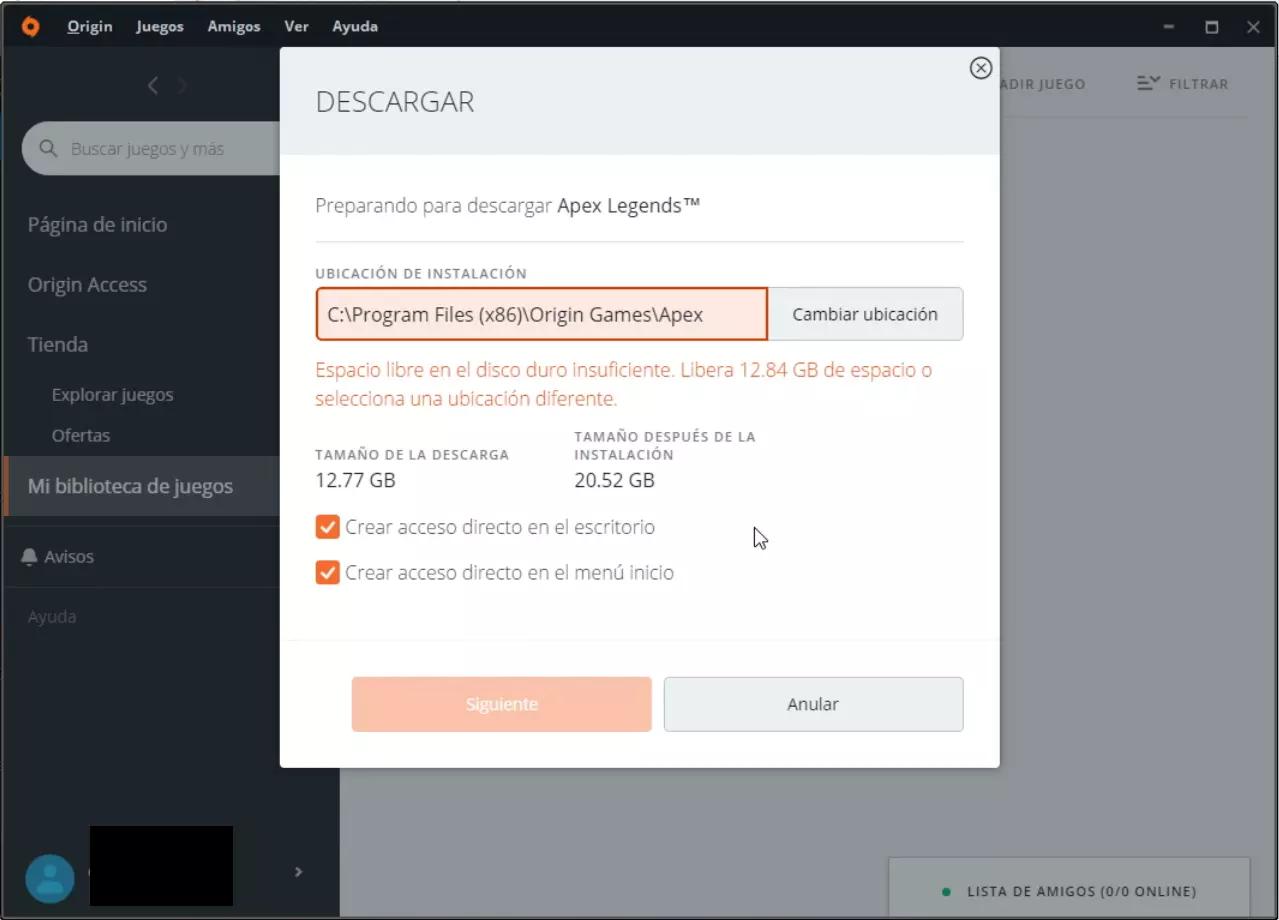The height and width of the screenshot is (920, 1279).
Task: Open Origin Access in the sidebar
Action: coord(87,285)
